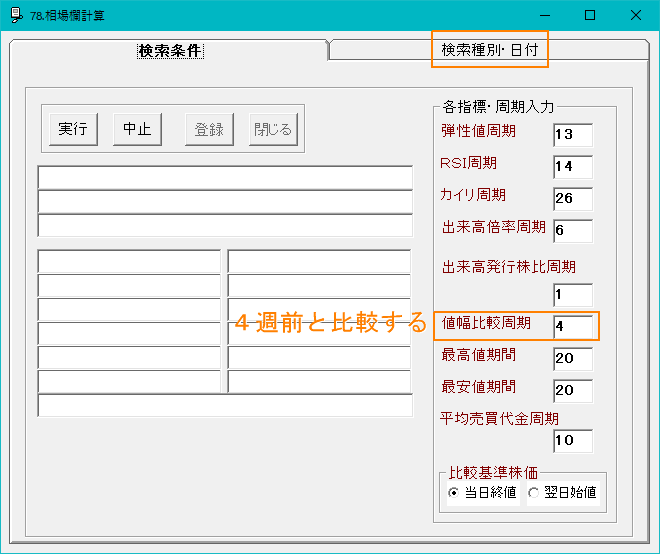Click the 出来高倍率周期 input box

tap(572, 231)
